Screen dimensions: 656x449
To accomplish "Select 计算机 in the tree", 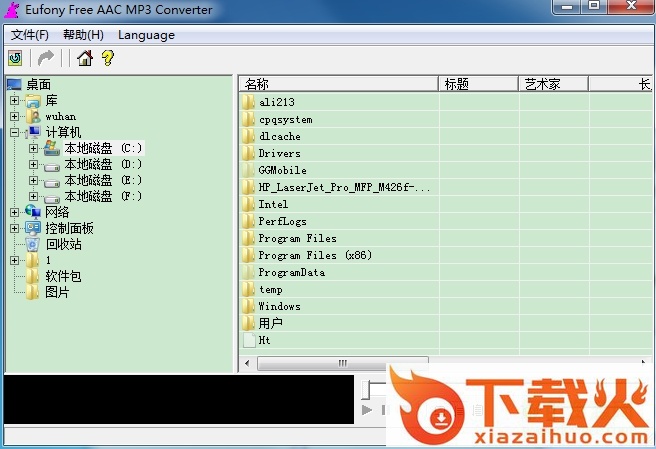I will (63, 132).
